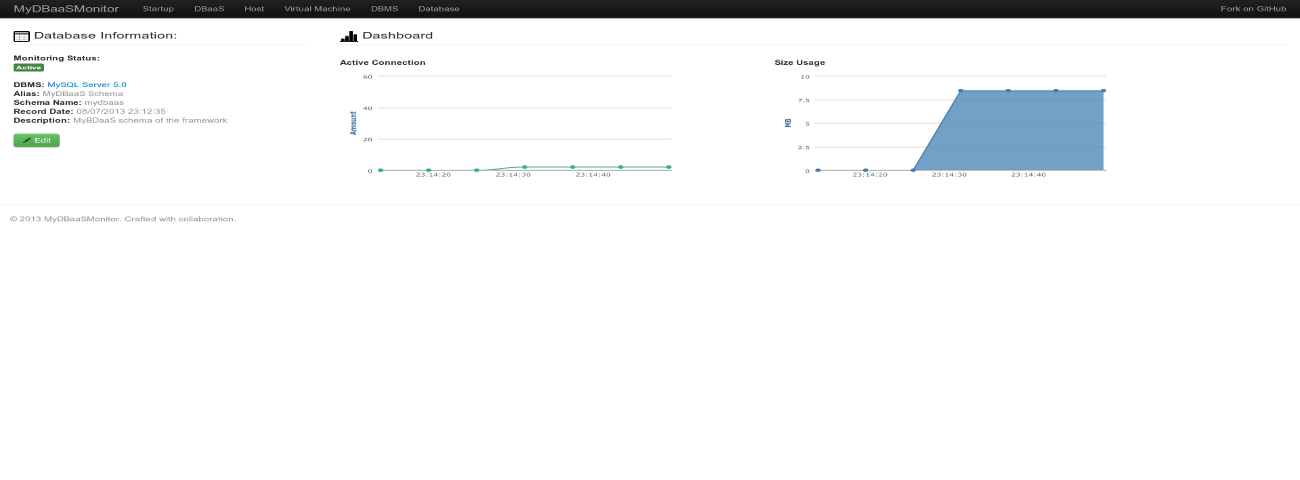Click the Amount axis label
The width and height of the screenshot is (1300, 480).
[x=353, y=123]
